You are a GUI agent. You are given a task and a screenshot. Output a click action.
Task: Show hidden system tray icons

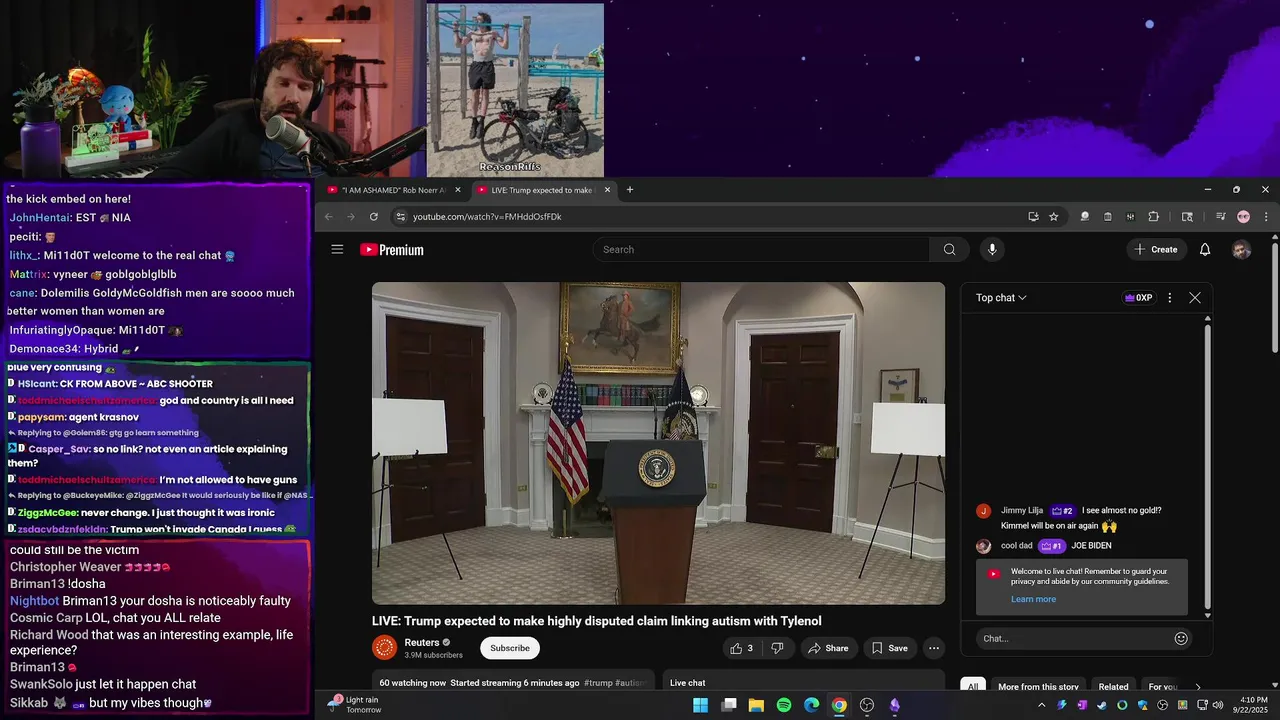coord(1041,705)
